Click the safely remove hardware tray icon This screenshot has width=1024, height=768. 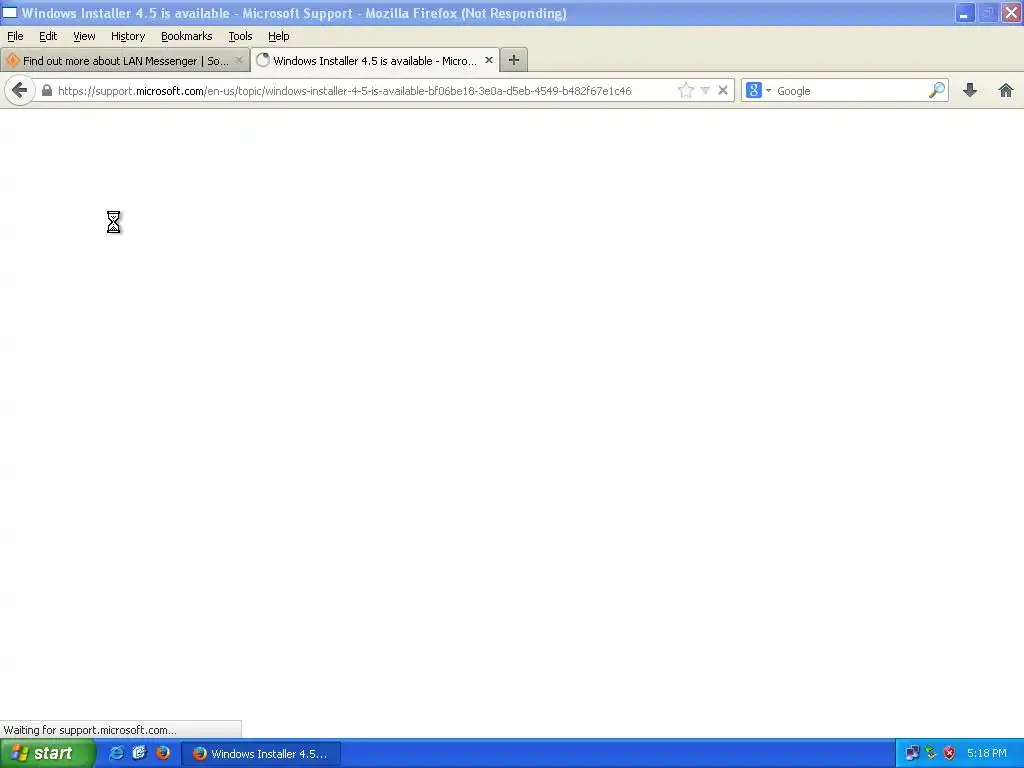coord(931,754)
